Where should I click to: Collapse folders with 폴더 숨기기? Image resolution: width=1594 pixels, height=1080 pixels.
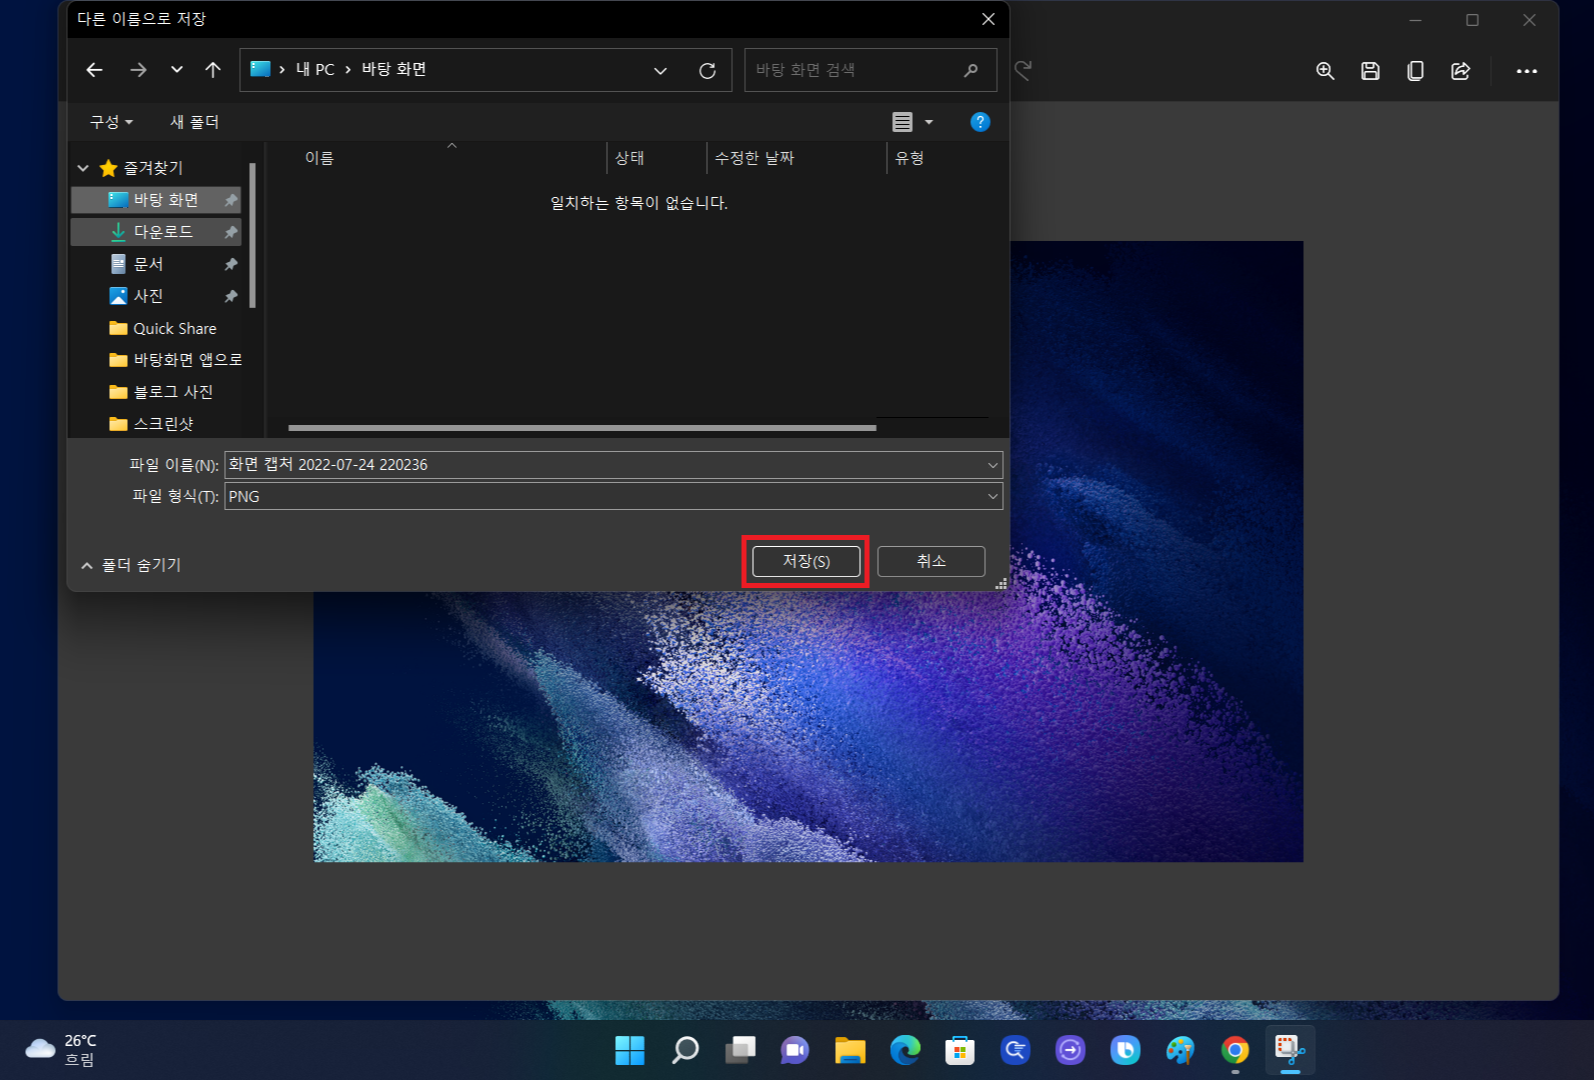[131, 565]
